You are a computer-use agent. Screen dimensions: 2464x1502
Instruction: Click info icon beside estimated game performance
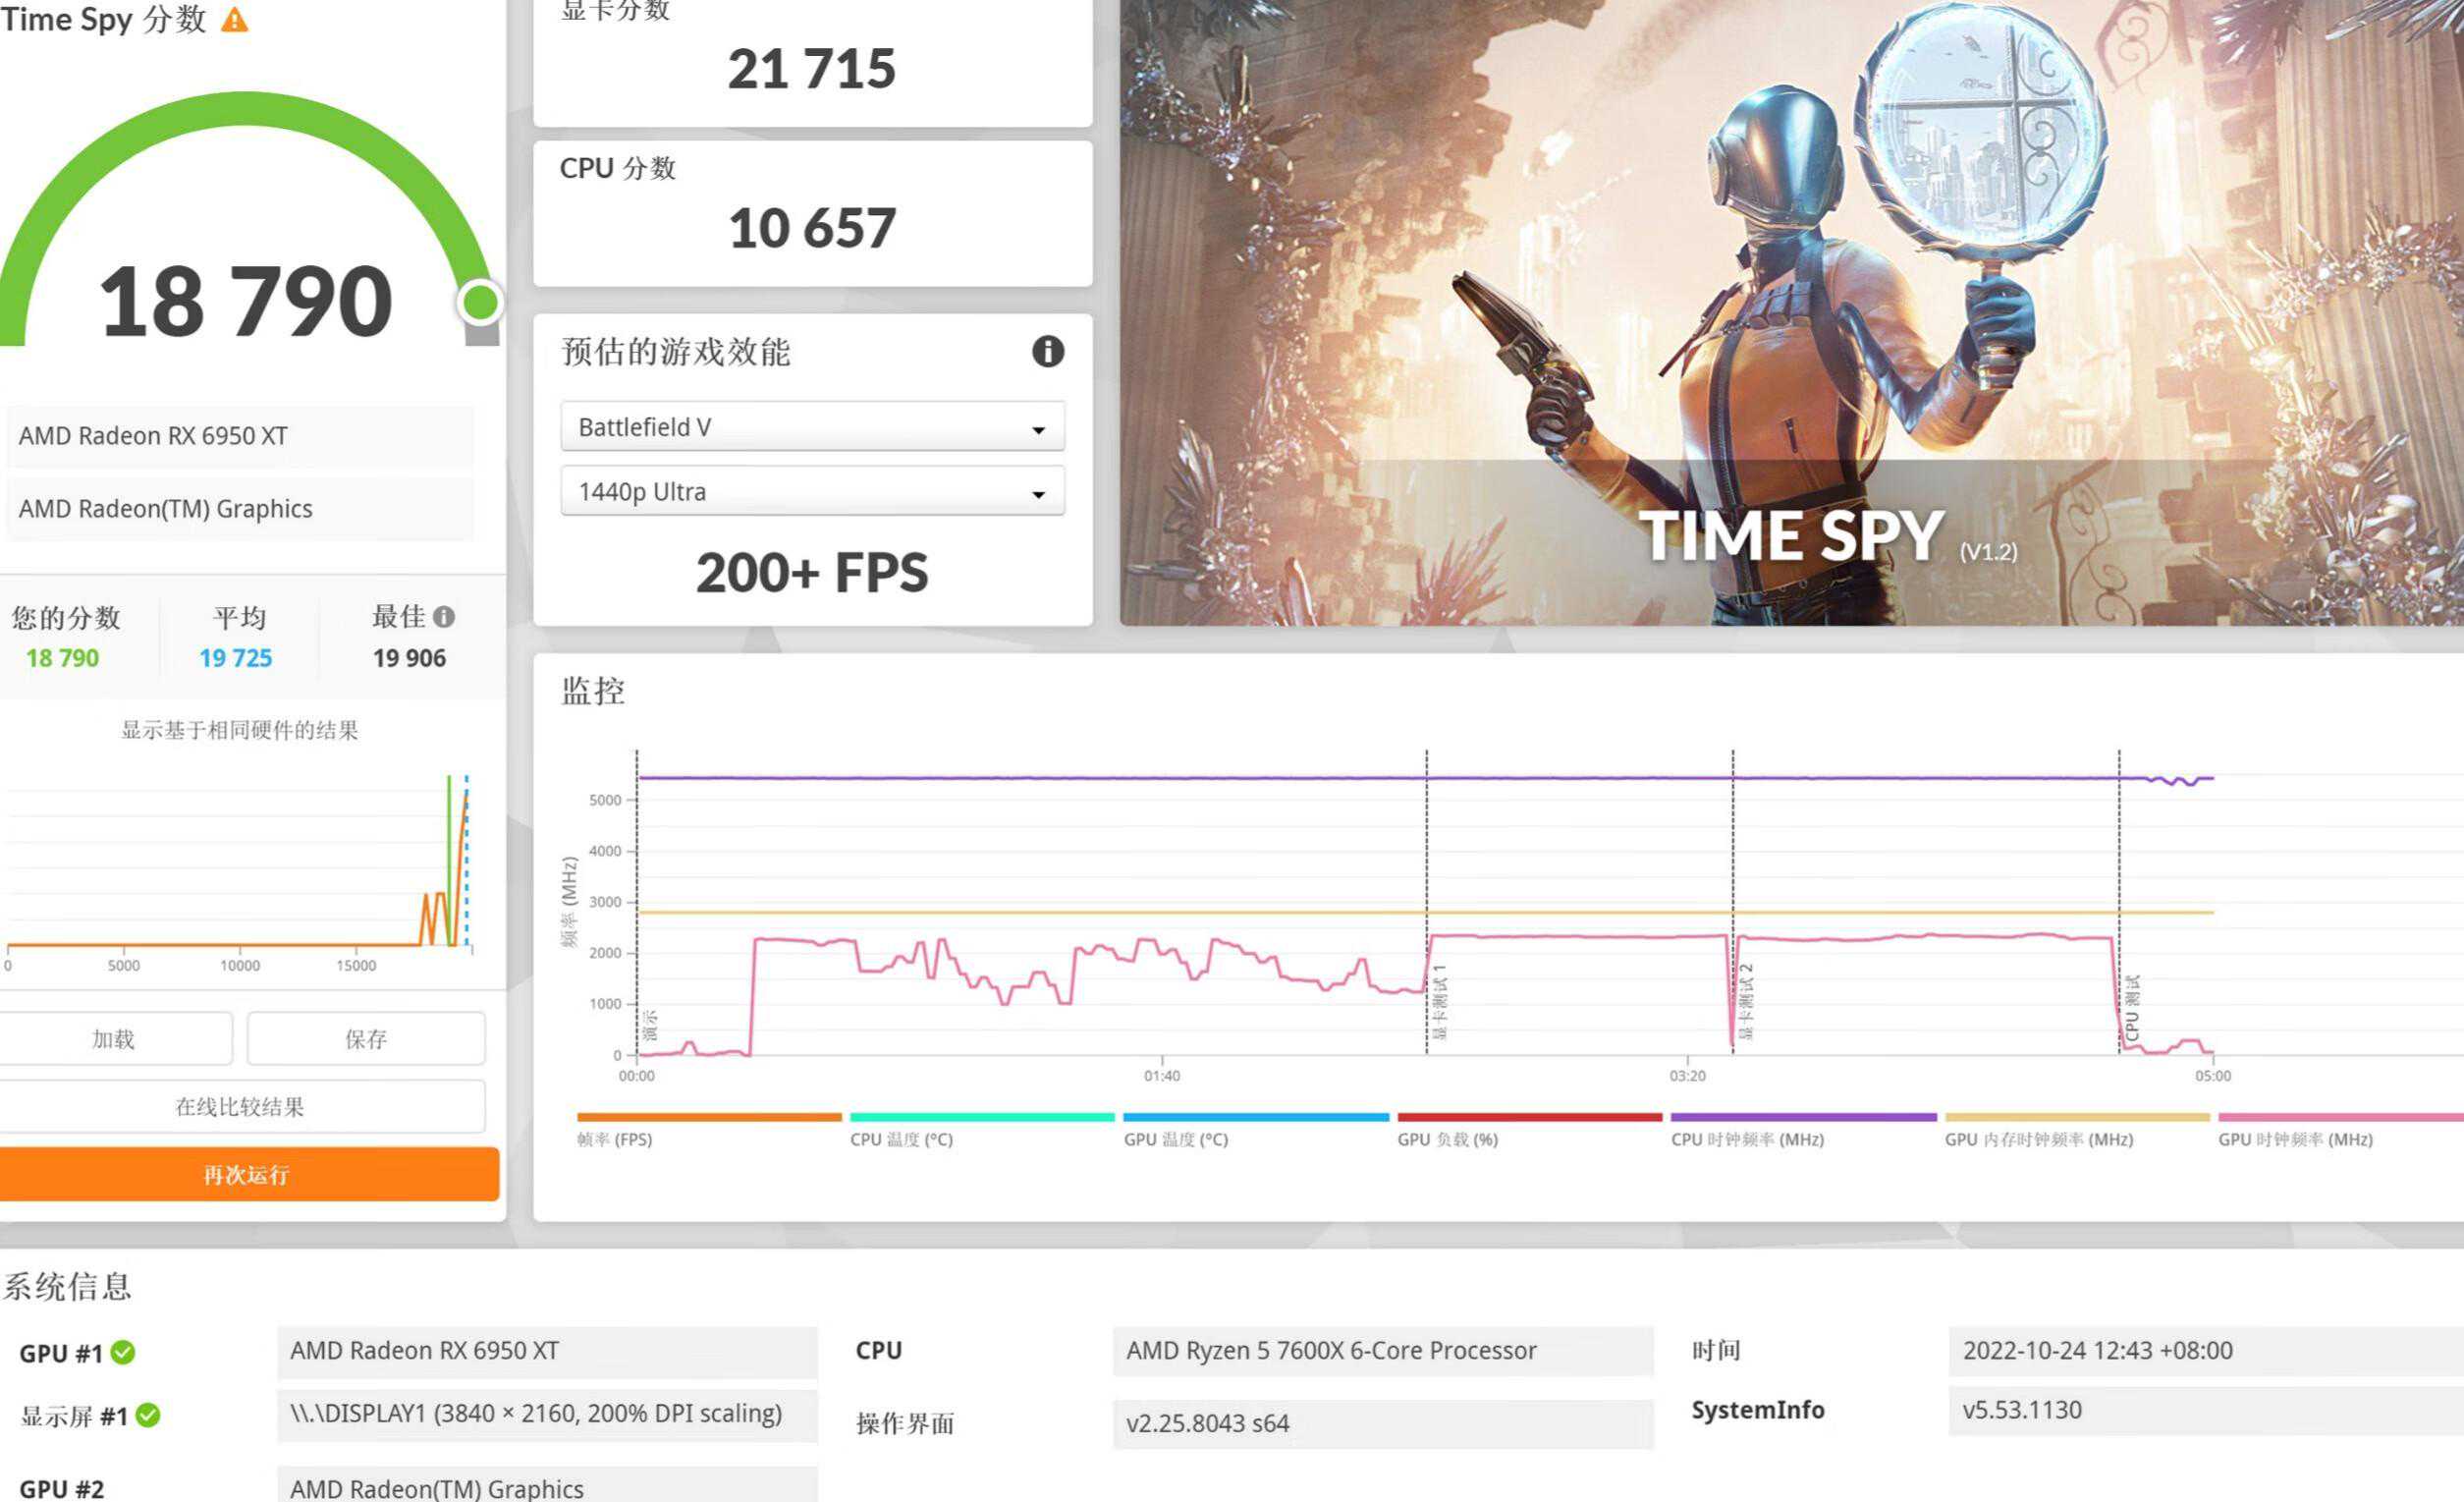click(x=1047, y=351)
